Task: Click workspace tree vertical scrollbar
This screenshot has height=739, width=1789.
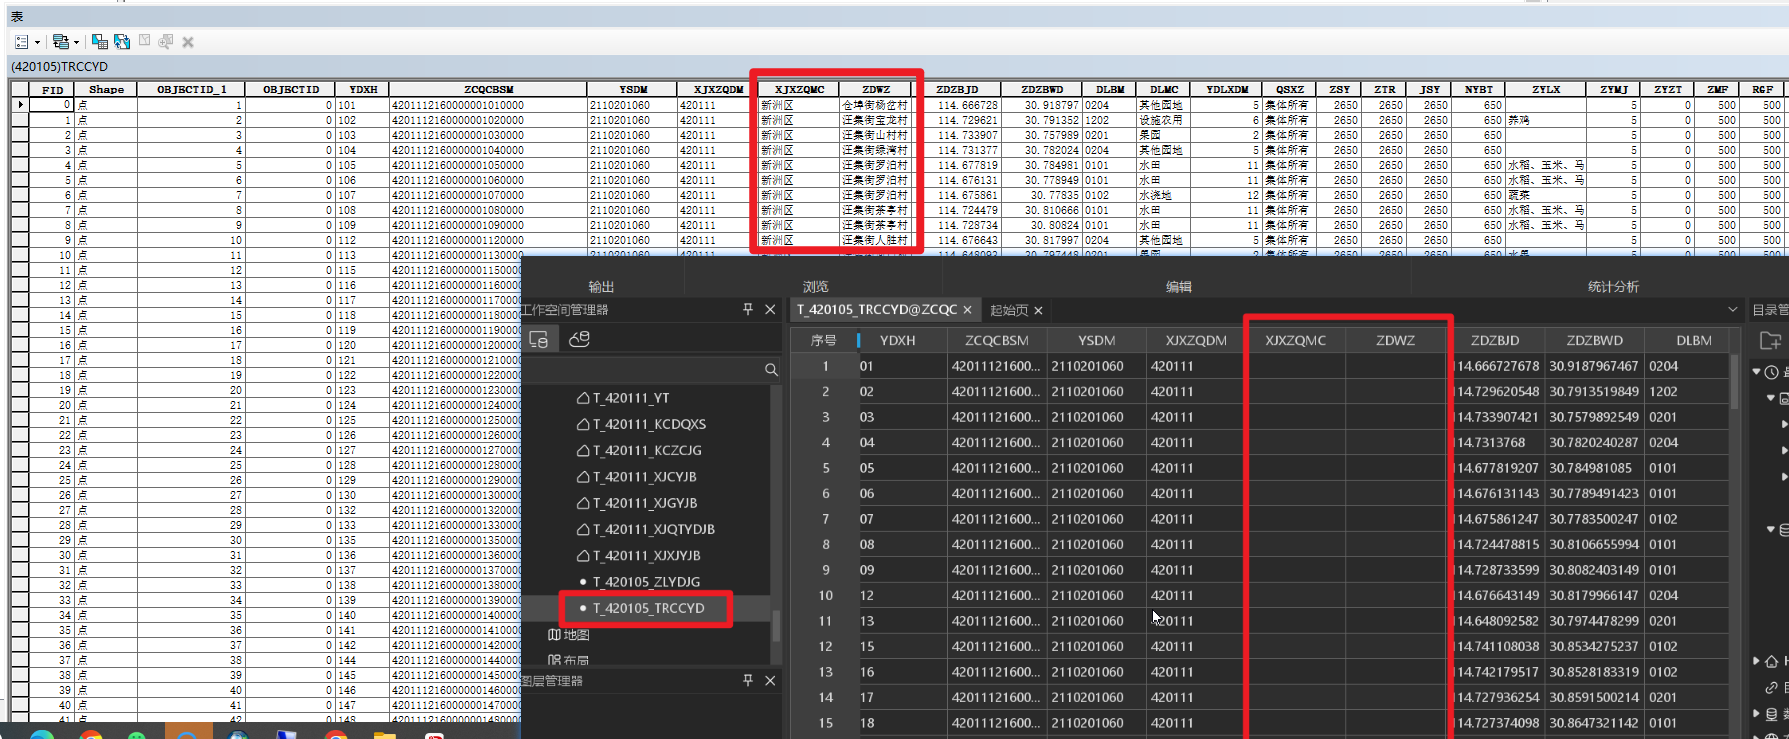Action: pyautogui.click(x=776, y=625)
